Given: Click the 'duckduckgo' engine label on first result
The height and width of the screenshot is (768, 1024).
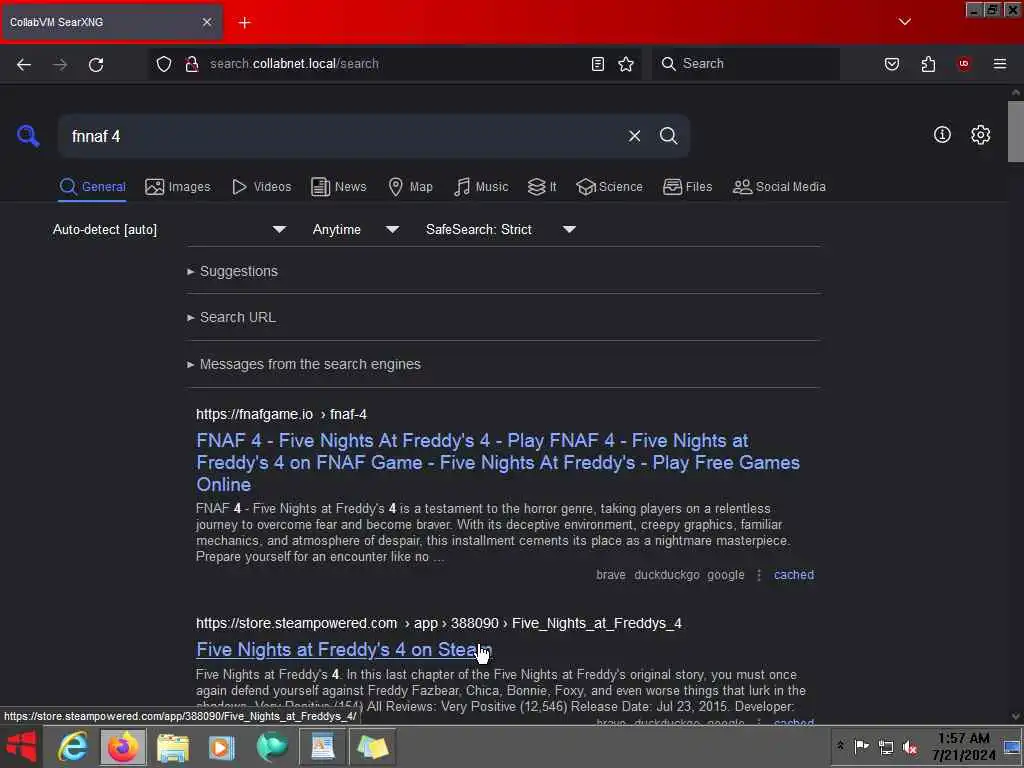Looking at the screenshot, I should (667, 575).
